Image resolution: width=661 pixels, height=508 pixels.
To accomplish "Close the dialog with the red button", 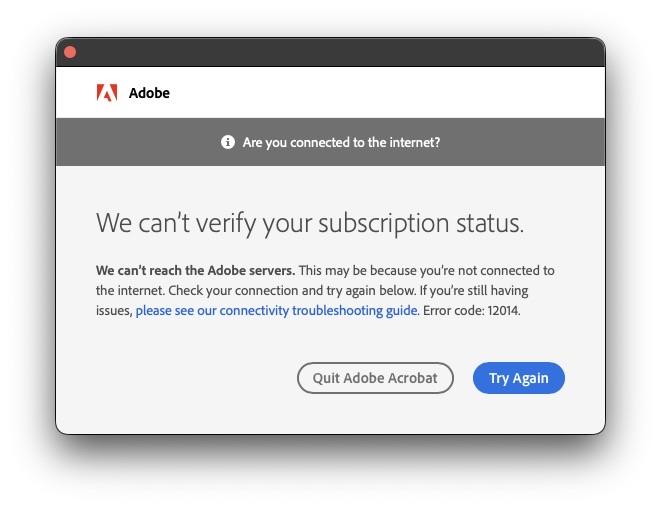I will pos(70,52).
